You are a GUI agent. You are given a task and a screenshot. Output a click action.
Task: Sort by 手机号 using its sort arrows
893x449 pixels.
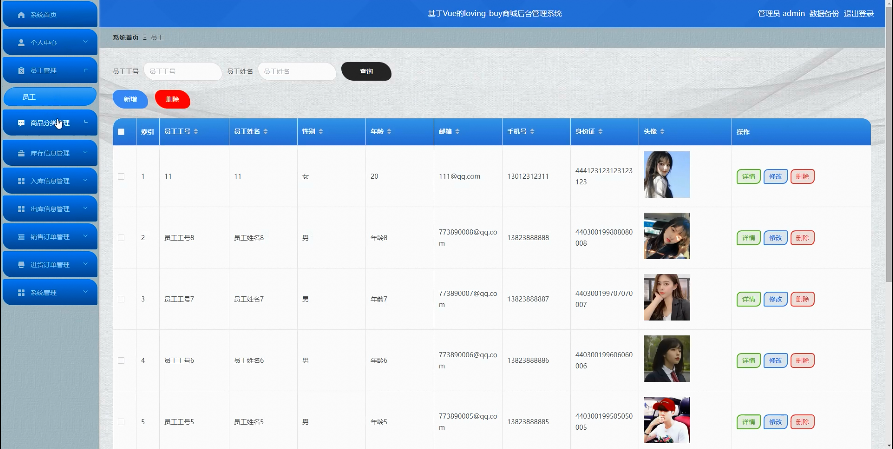click(x=532, y=132)
